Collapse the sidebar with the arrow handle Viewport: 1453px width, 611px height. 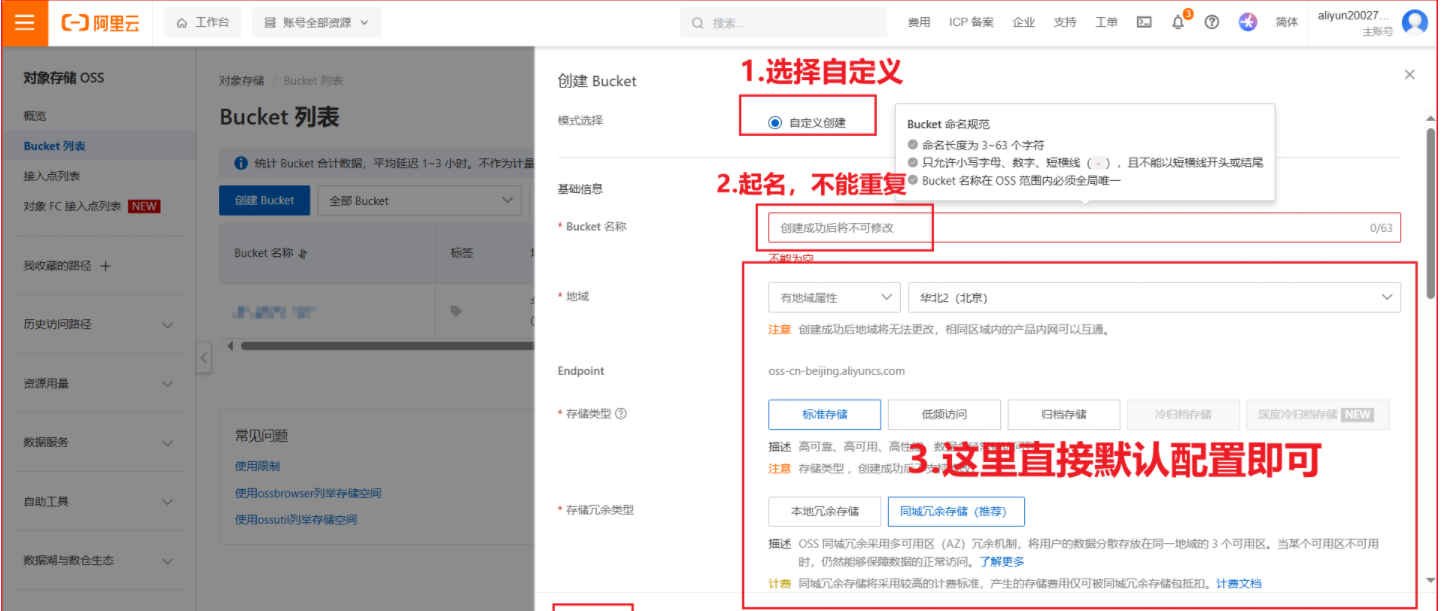(203, 357)
